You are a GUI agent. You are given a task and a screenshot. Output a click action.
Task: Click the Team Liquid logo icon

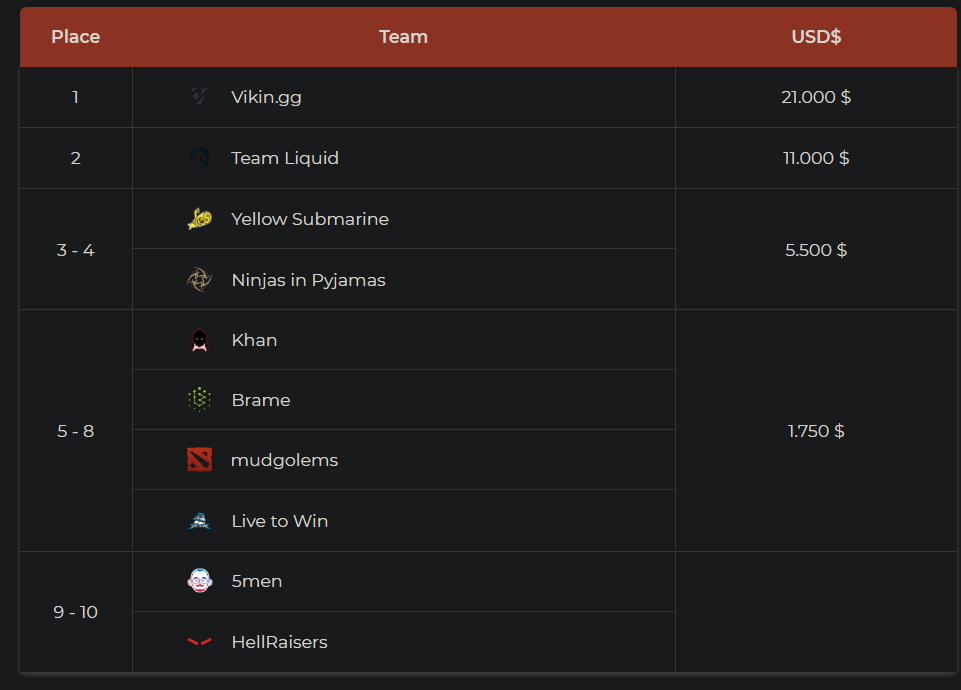200,158
